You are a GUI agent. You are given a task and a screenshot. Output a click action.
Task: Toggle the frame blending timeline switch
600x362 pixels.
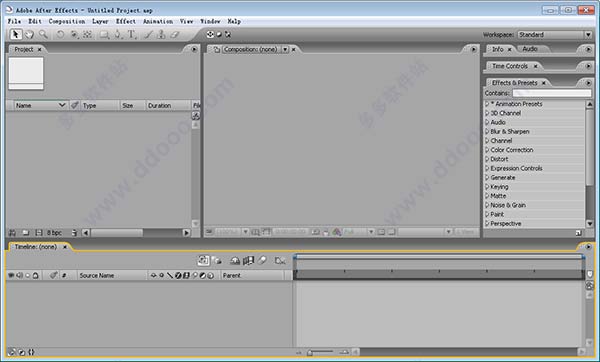pyautogui.click(x=248, y=261)
